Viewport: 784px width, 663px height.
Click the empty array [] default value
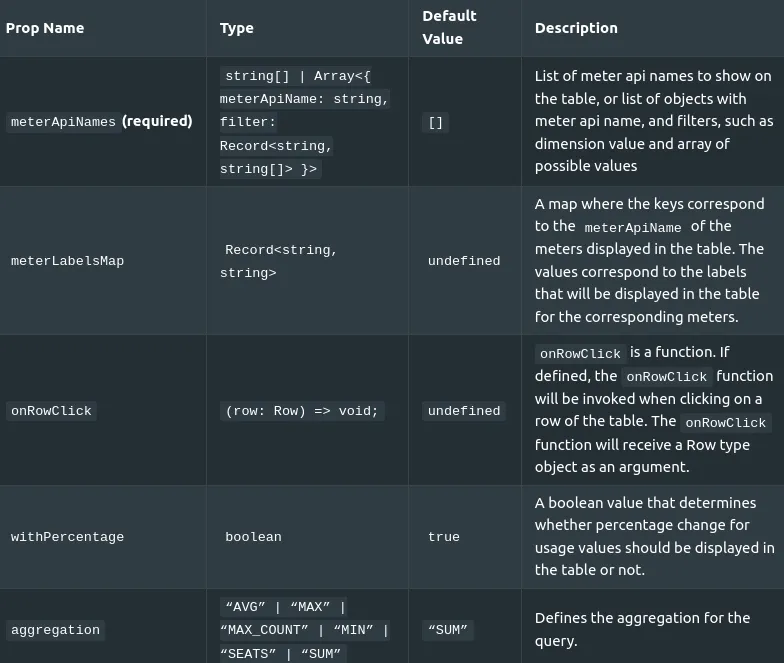(x=436, y=122)
